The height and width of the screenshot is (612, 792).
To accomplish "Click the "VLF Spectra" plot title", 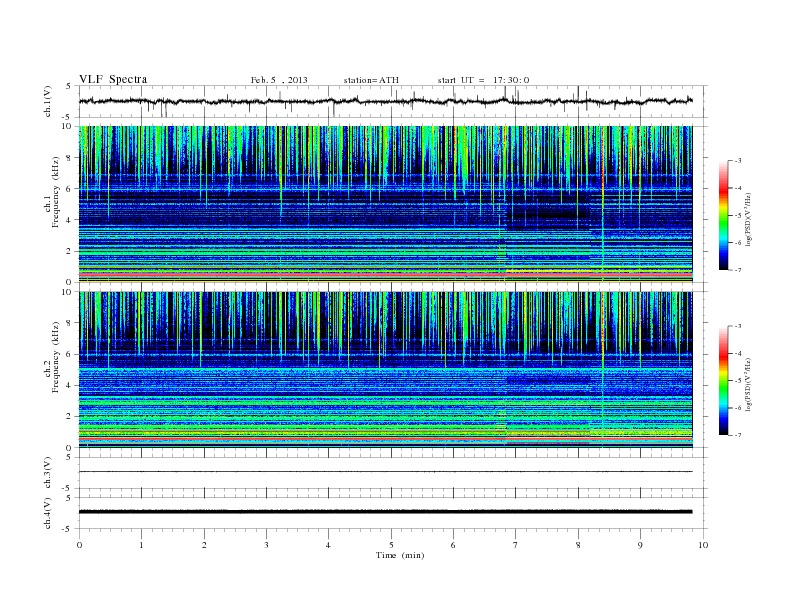I will 113,79.
